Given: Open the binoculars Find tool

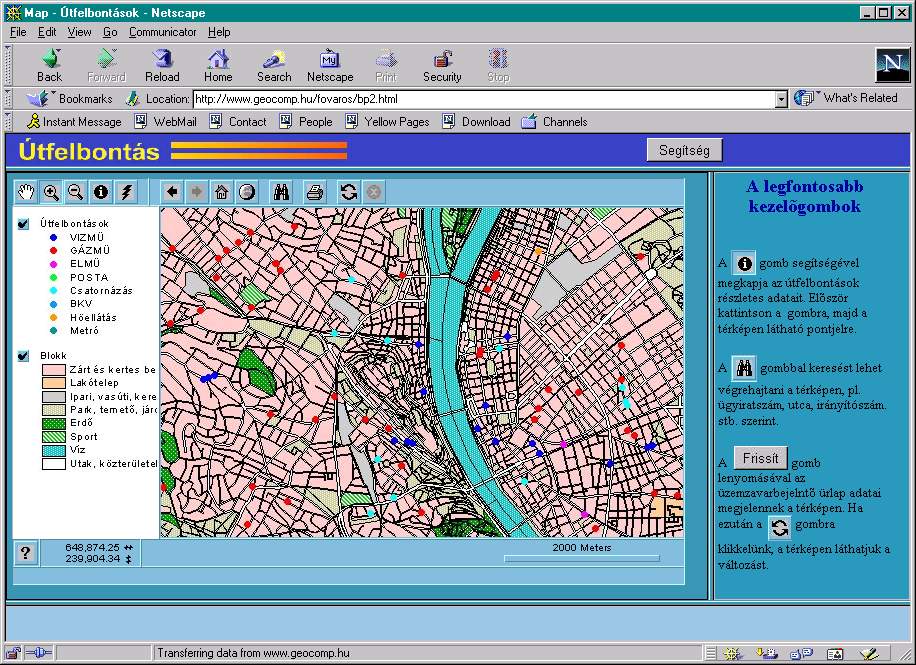Looking at the screenshot, I should [x=282, y=192].
